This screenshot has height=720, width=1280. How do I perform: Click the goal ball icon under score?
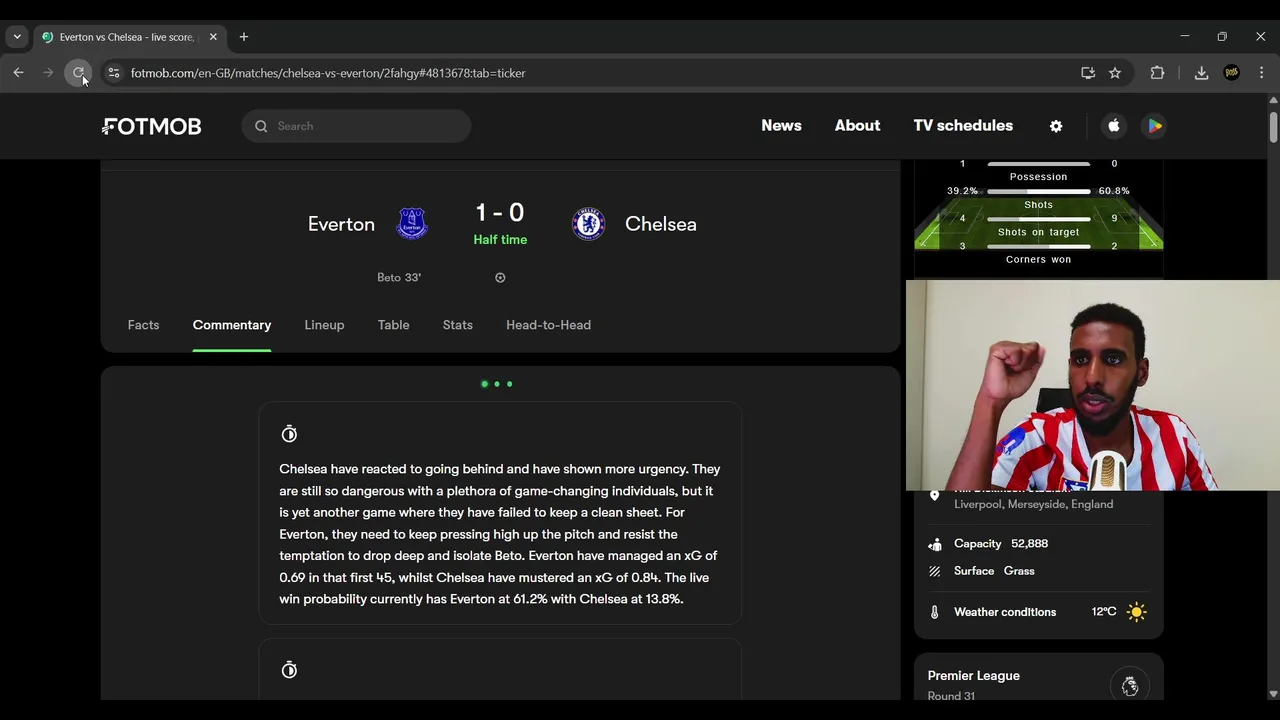click(x=500, y=278)
